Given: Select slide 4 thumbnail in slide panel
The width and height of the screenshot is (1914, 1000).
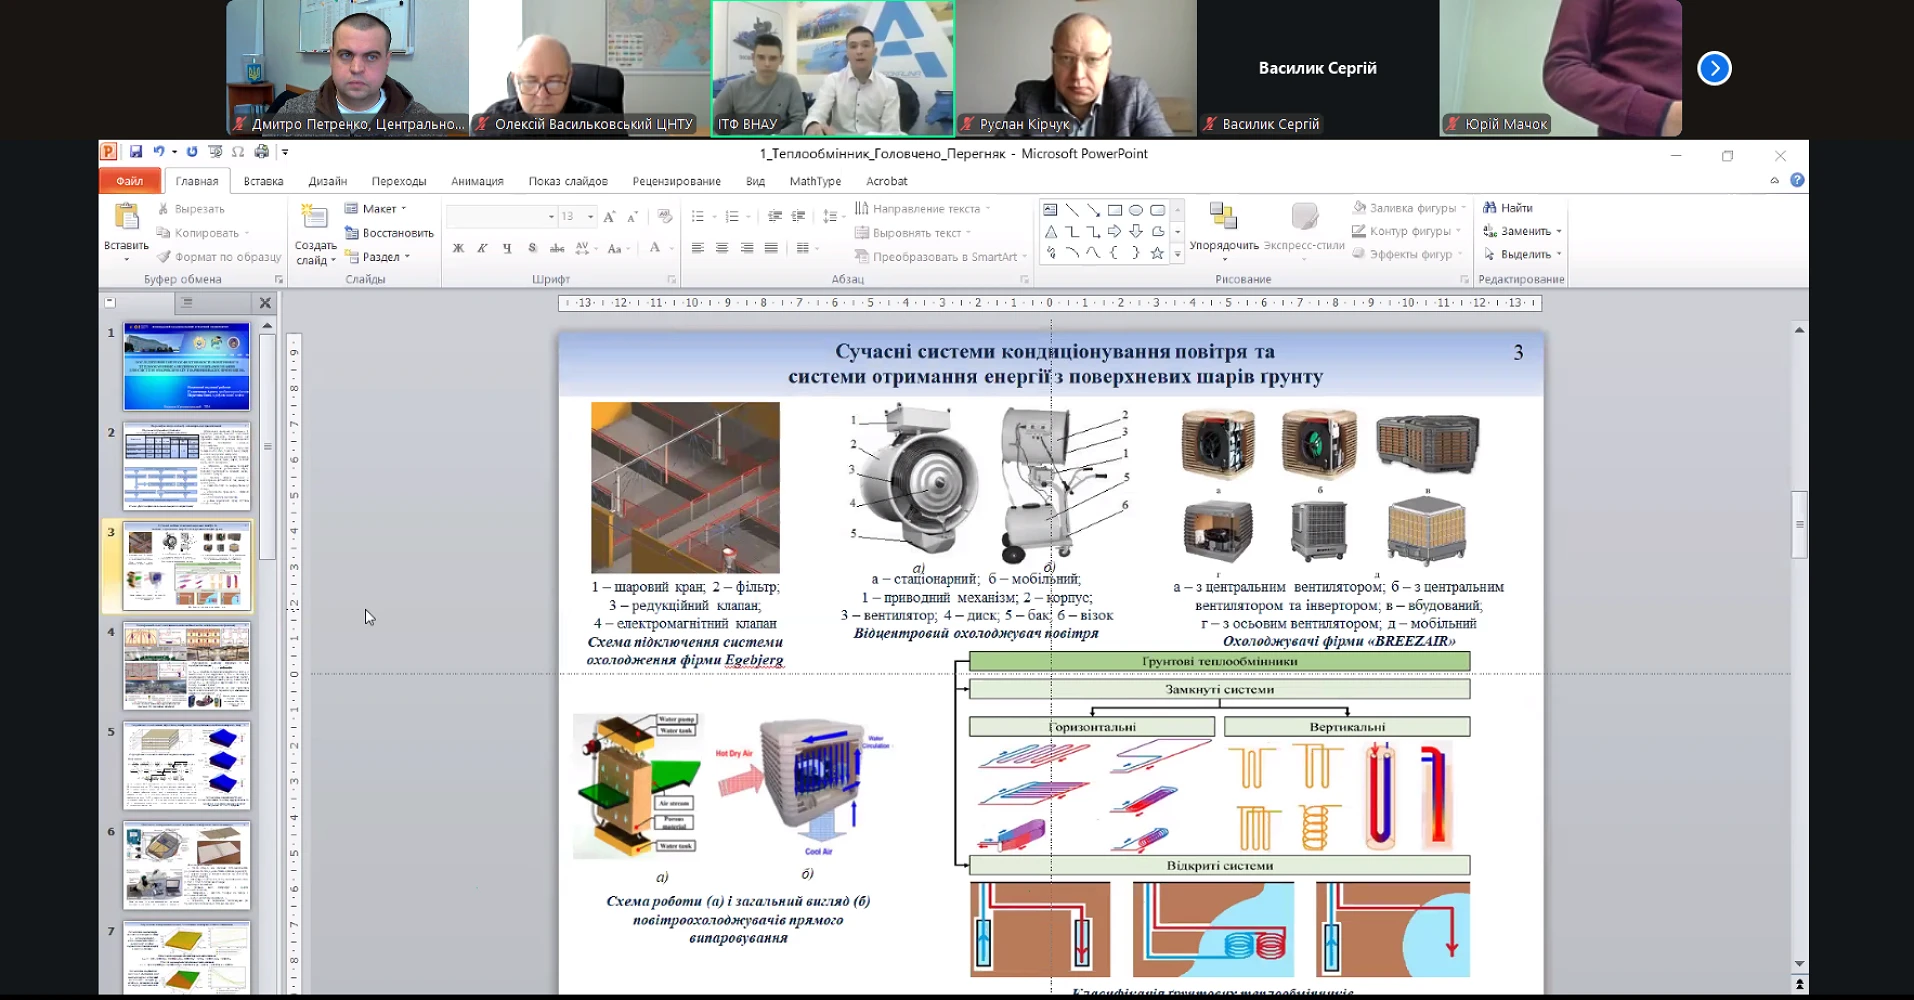Looking at the screenshot, I should (187, 666).
